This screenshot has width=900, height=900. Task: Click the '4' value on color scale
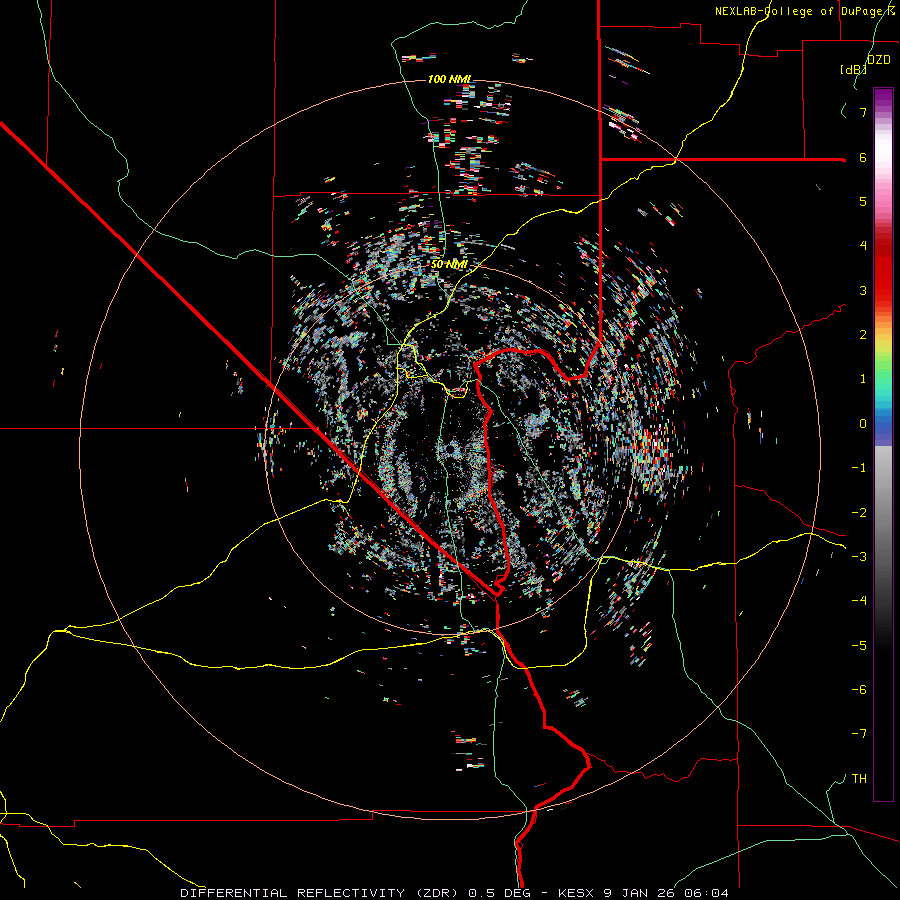[863, 246]
